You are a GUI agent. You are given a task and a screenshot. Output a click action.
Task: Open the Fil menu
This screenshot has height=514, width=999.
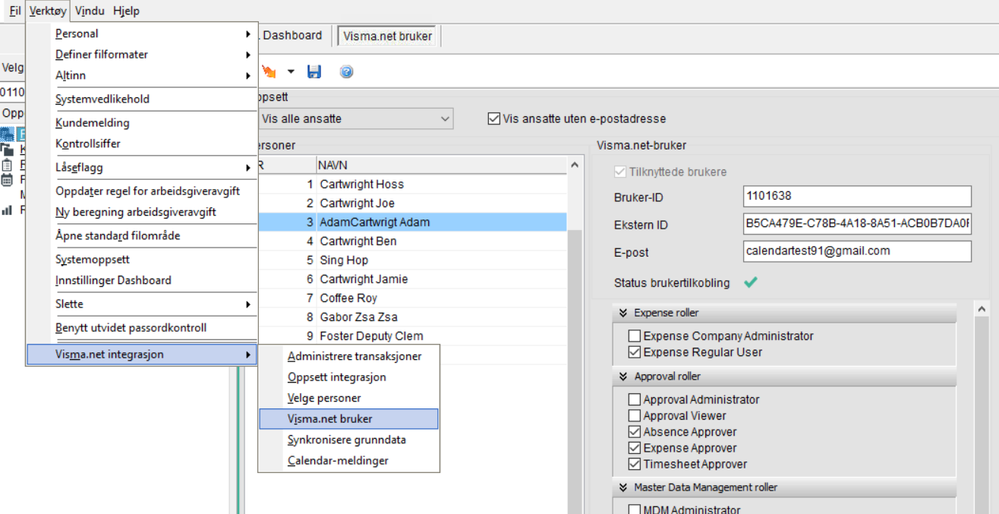(x=15, y=11)
